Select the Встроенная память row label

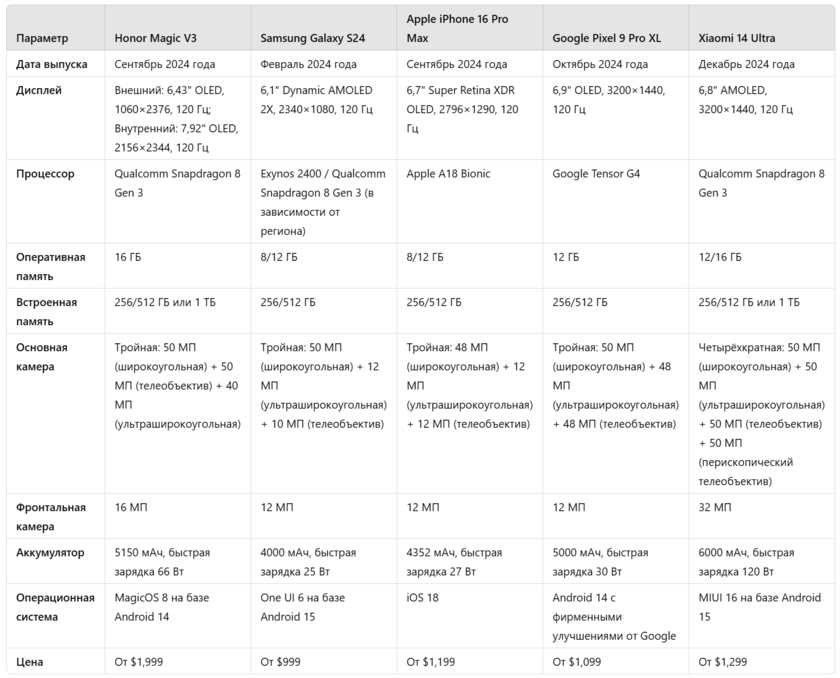click(47, 311)
